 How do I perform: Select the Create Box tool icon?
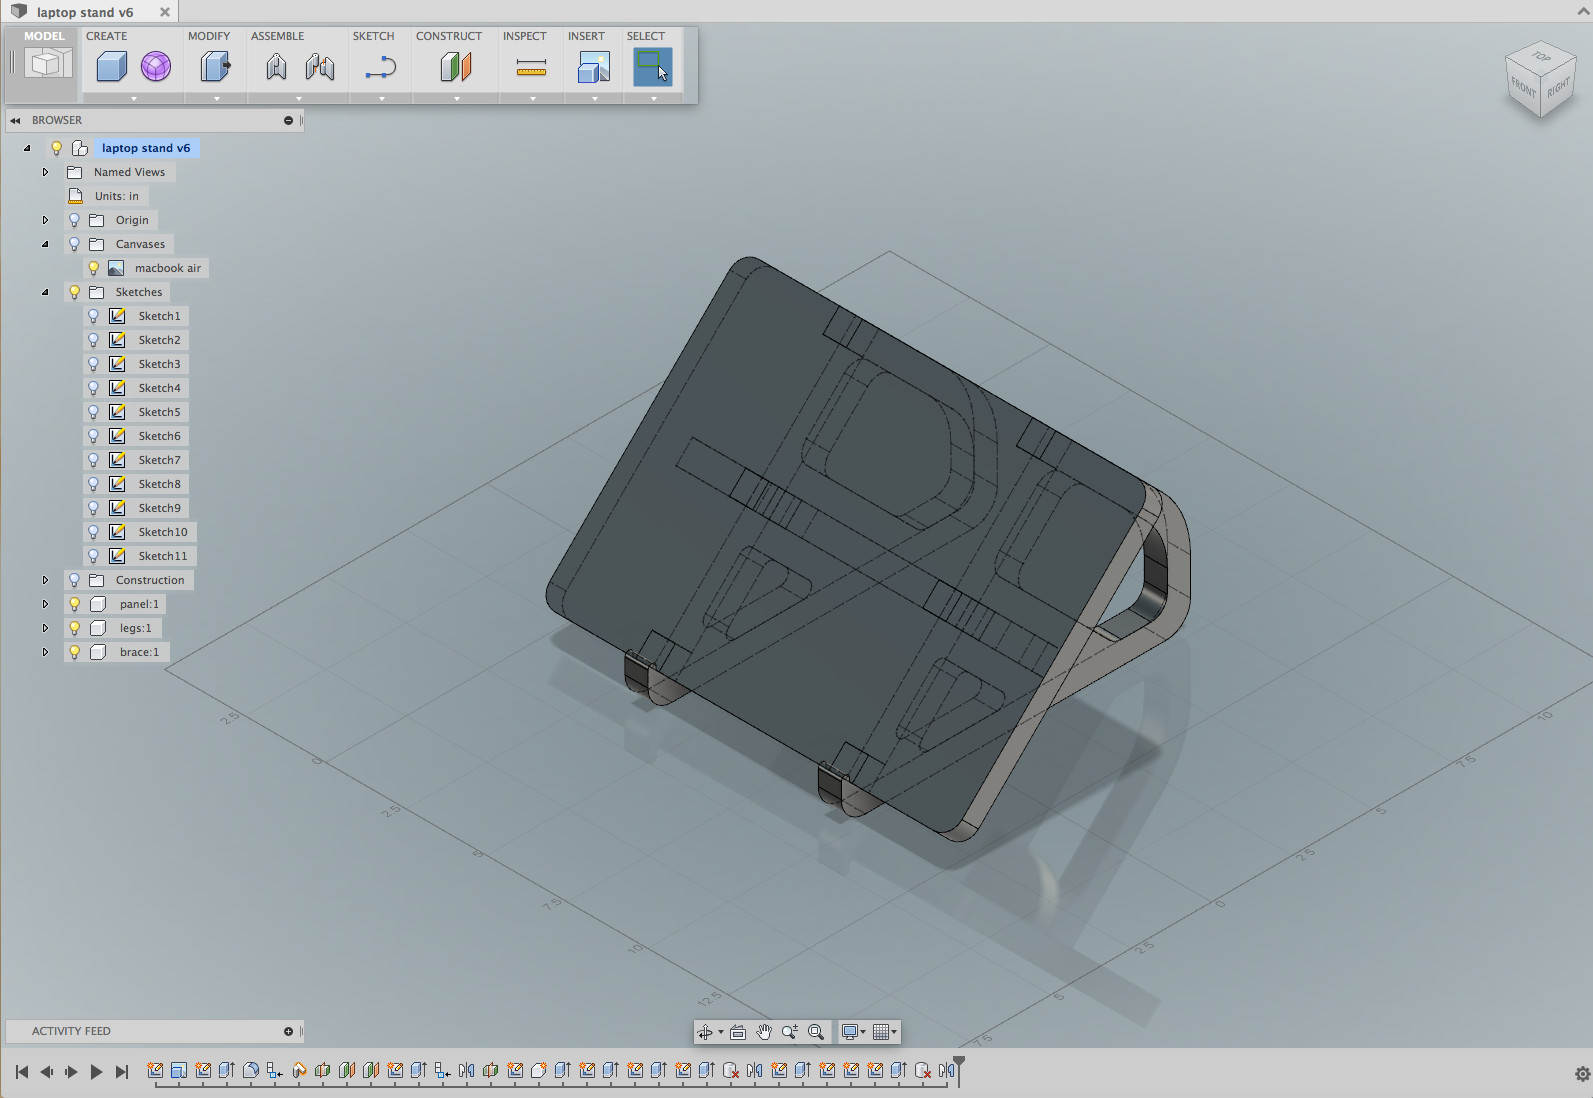(111, 67)
